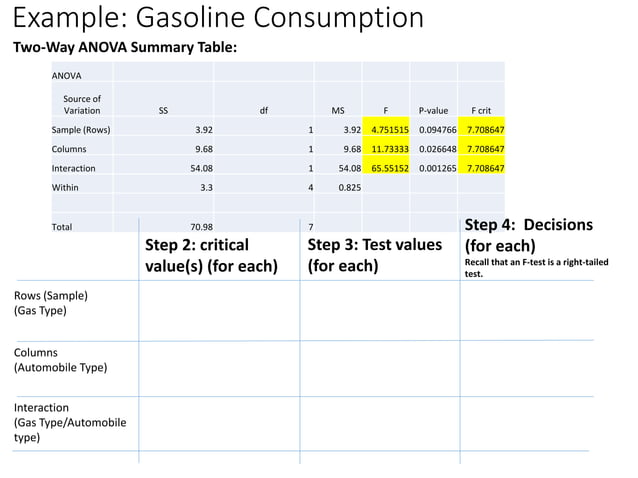Select the Interaction Gas Type/Automobile type label
638x478 pixels.
(70, 423)
